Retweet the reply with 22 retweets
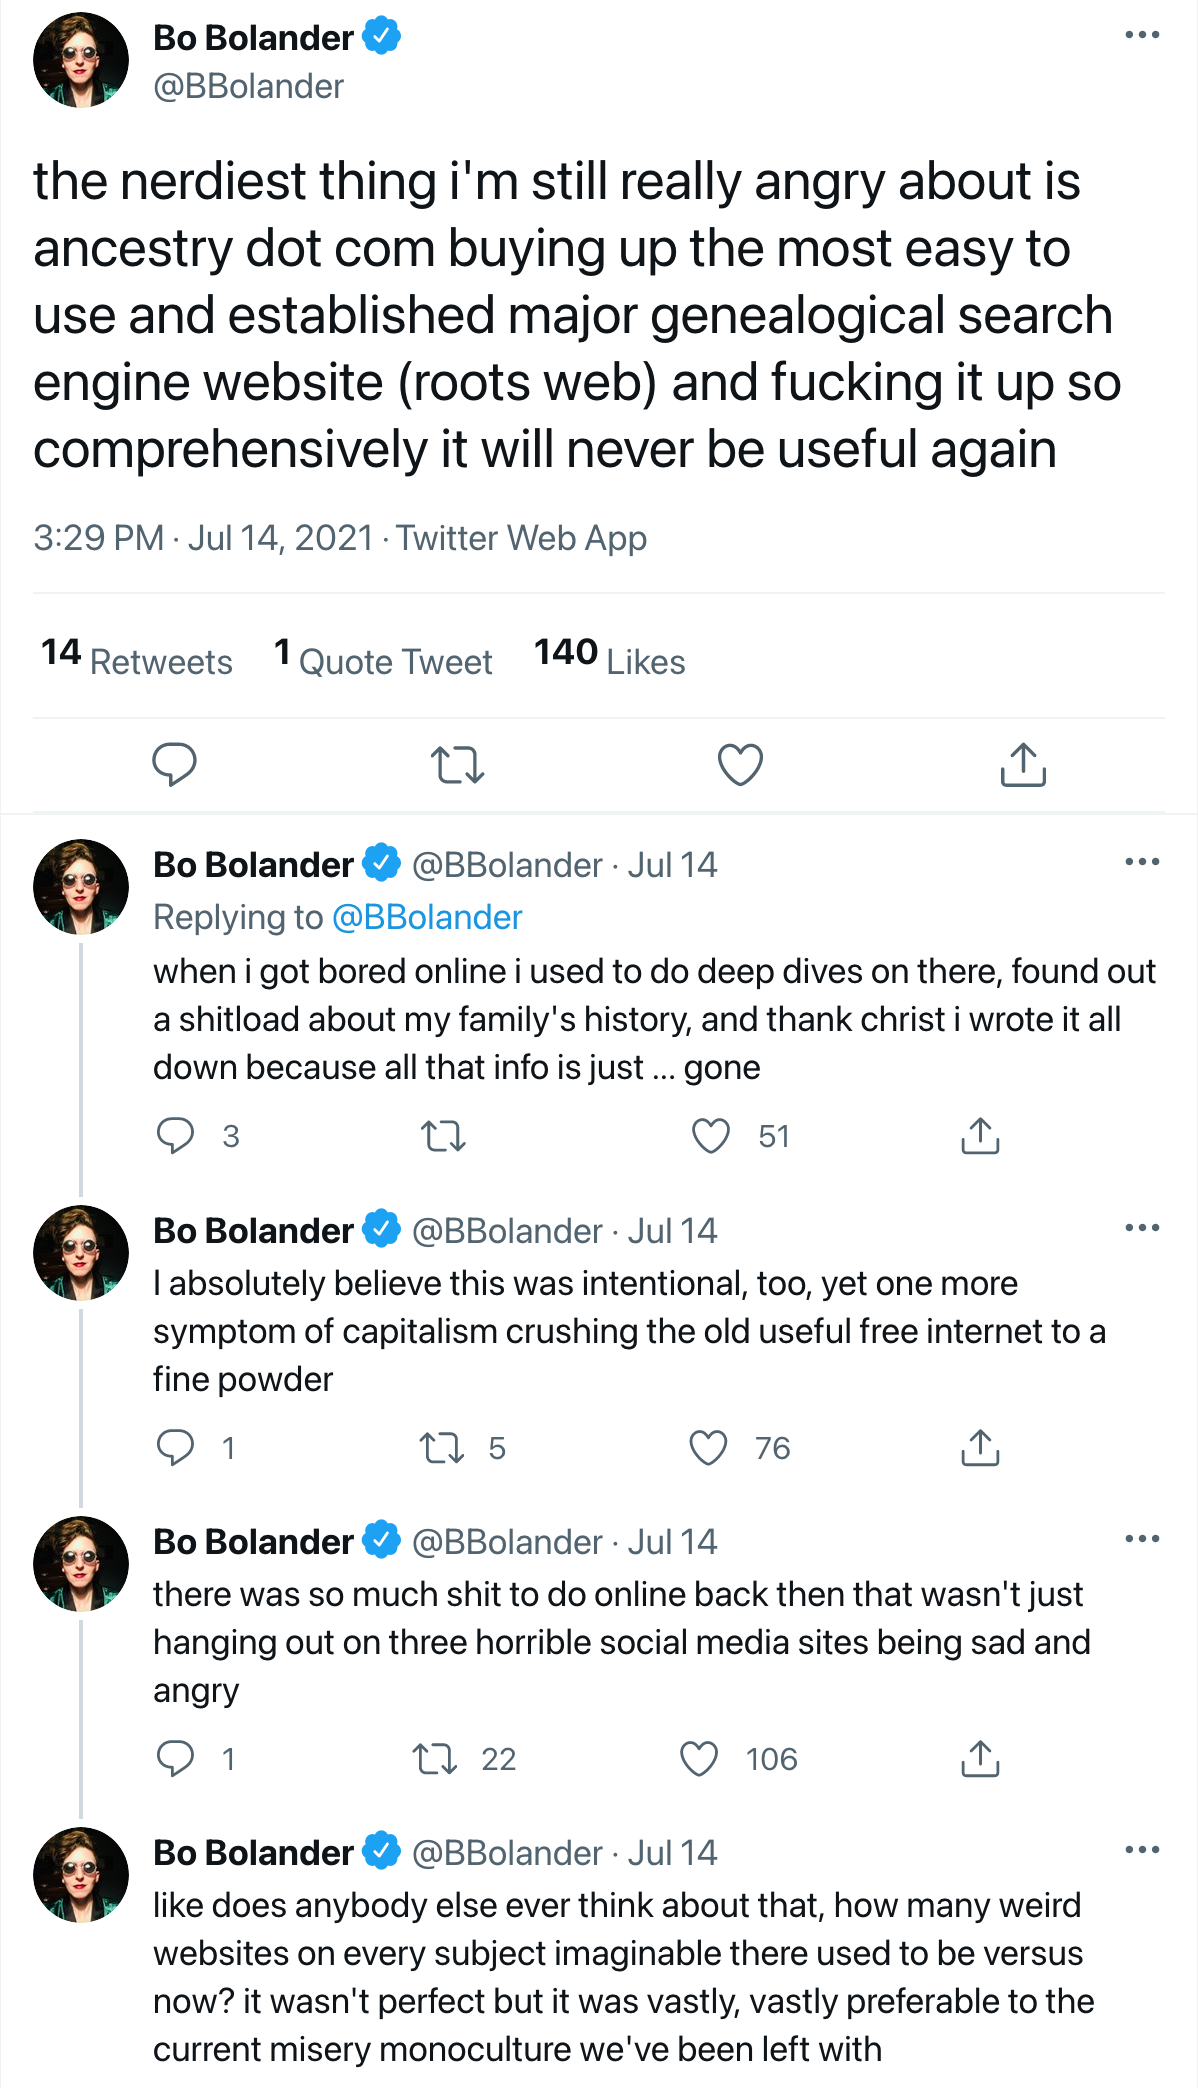1198x2088 pixels. click(436, 1759)
